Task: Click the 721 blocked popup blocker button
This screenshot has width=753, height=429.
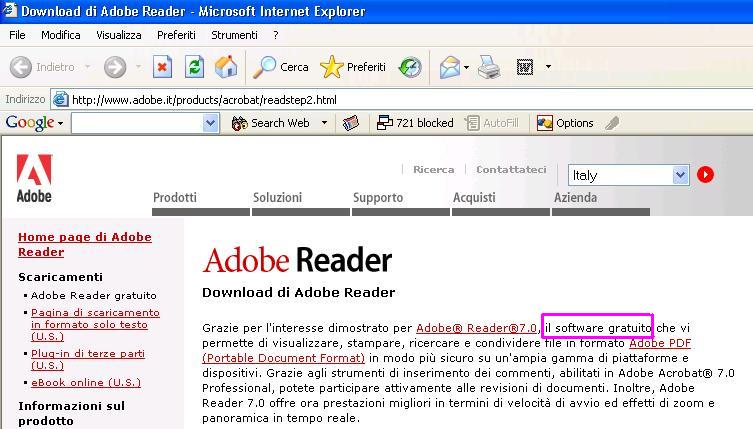Action: click(x=415, y=123)
